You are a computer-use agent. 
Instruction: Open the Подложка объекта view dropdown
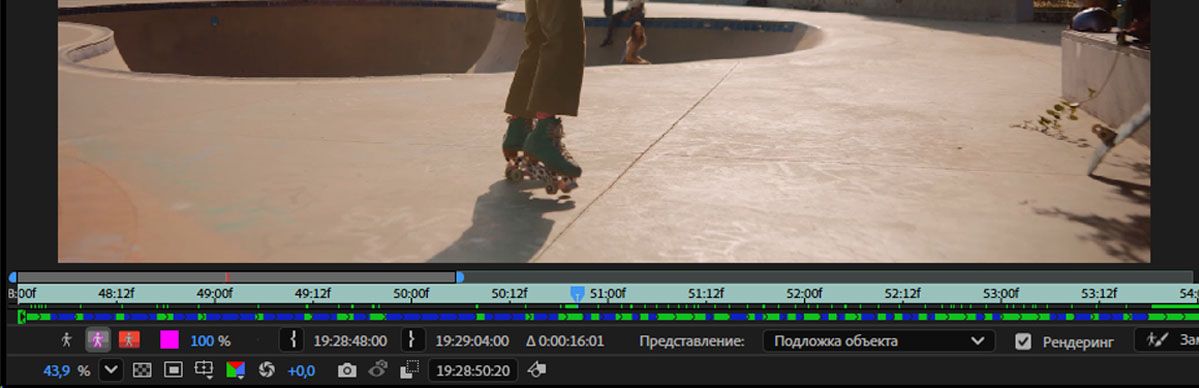tap(879, 341)
